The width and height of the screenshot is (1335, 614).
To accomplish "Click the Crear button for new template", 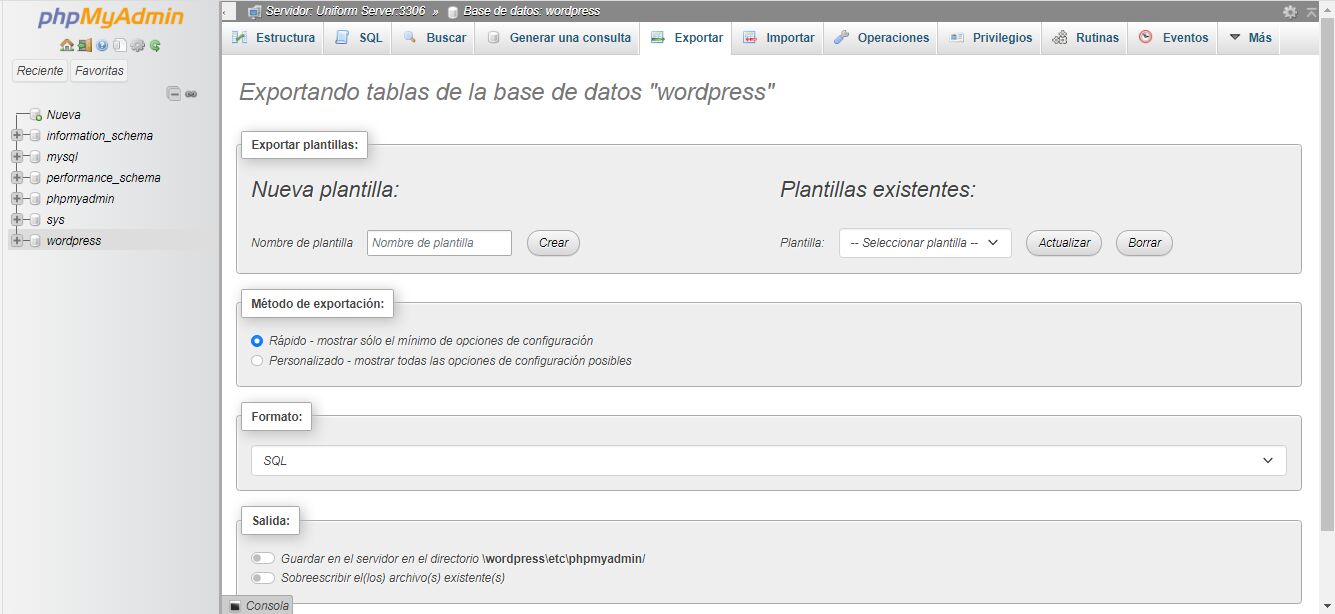I will pos(553,242).
